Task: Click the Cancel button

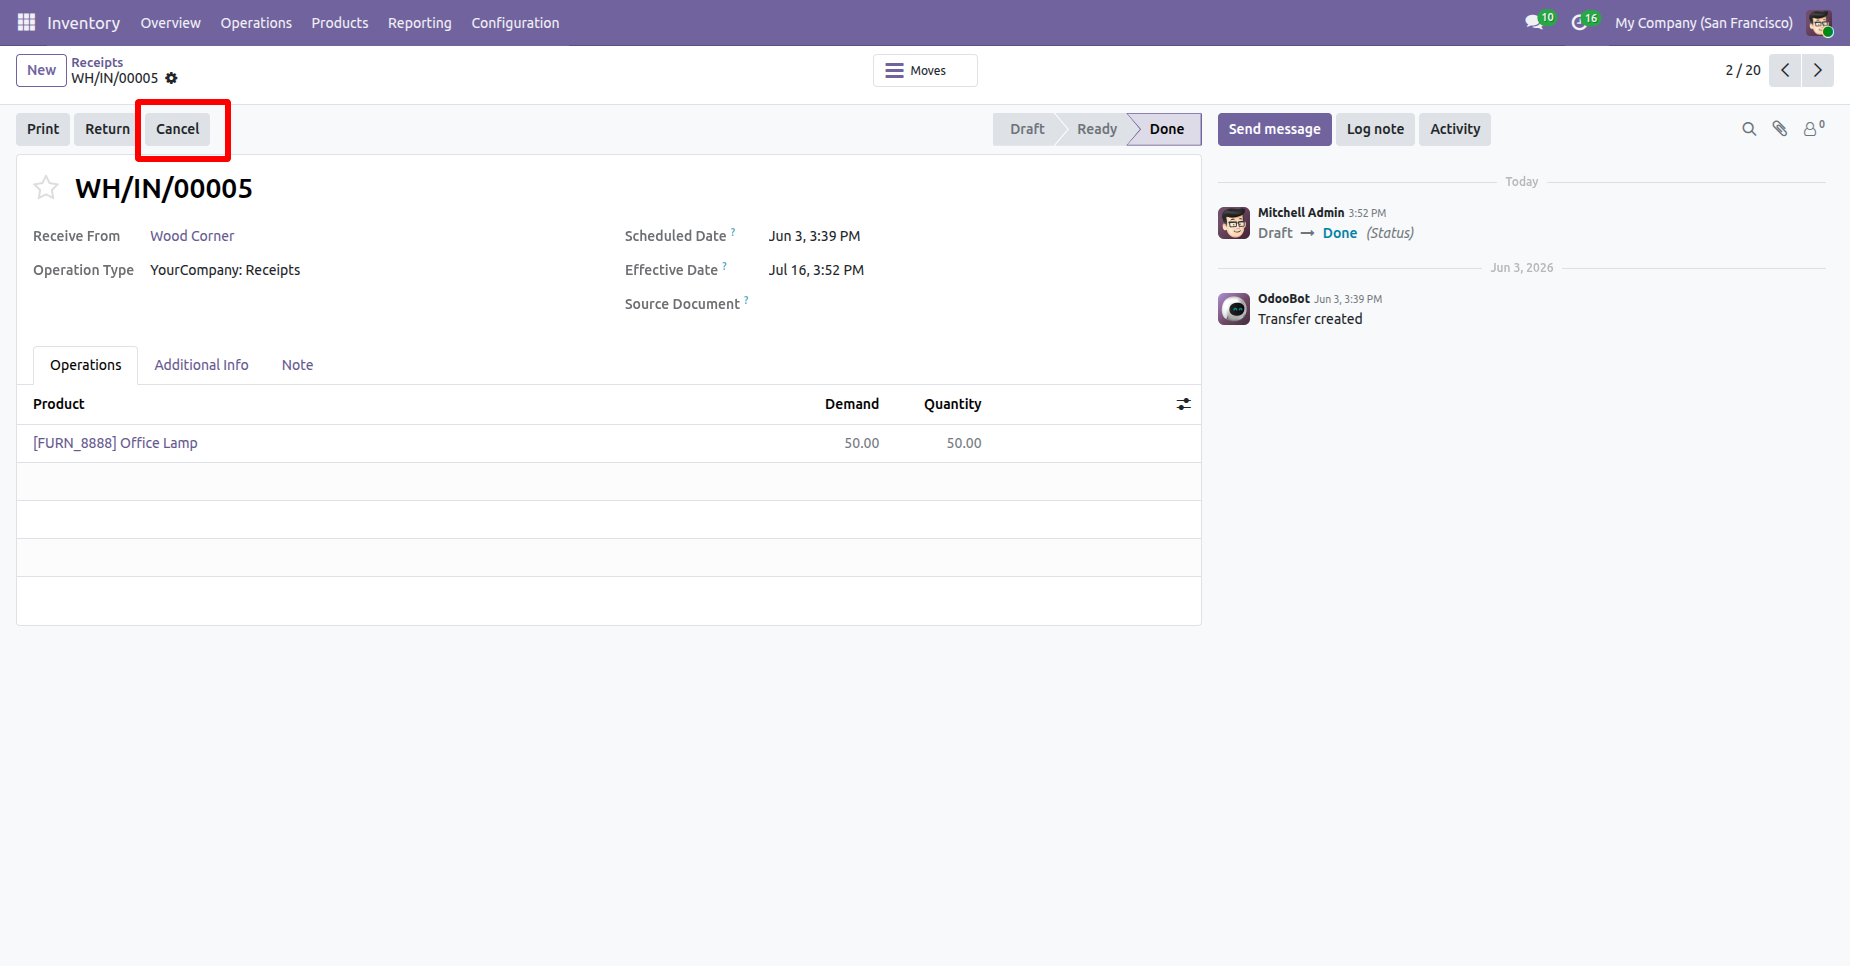Action: tap(178, 129)
